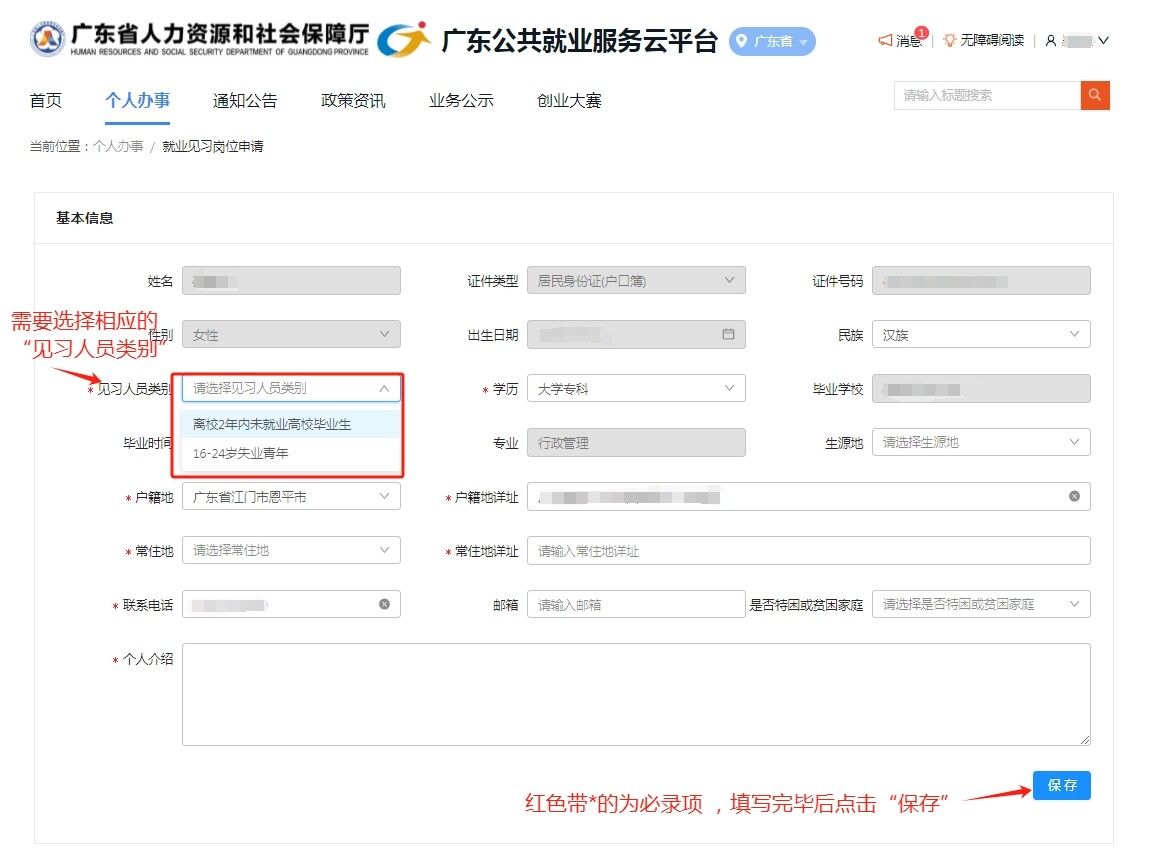Expand the 常住地 dropdown
The height and width of the screenshot is (865, 1174).
coord(291,550)
